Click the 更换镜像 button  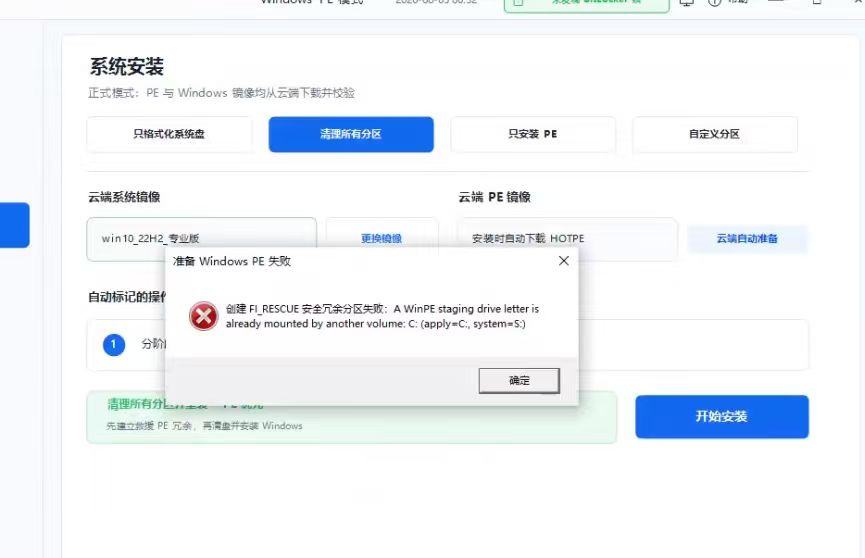point(381,238)
